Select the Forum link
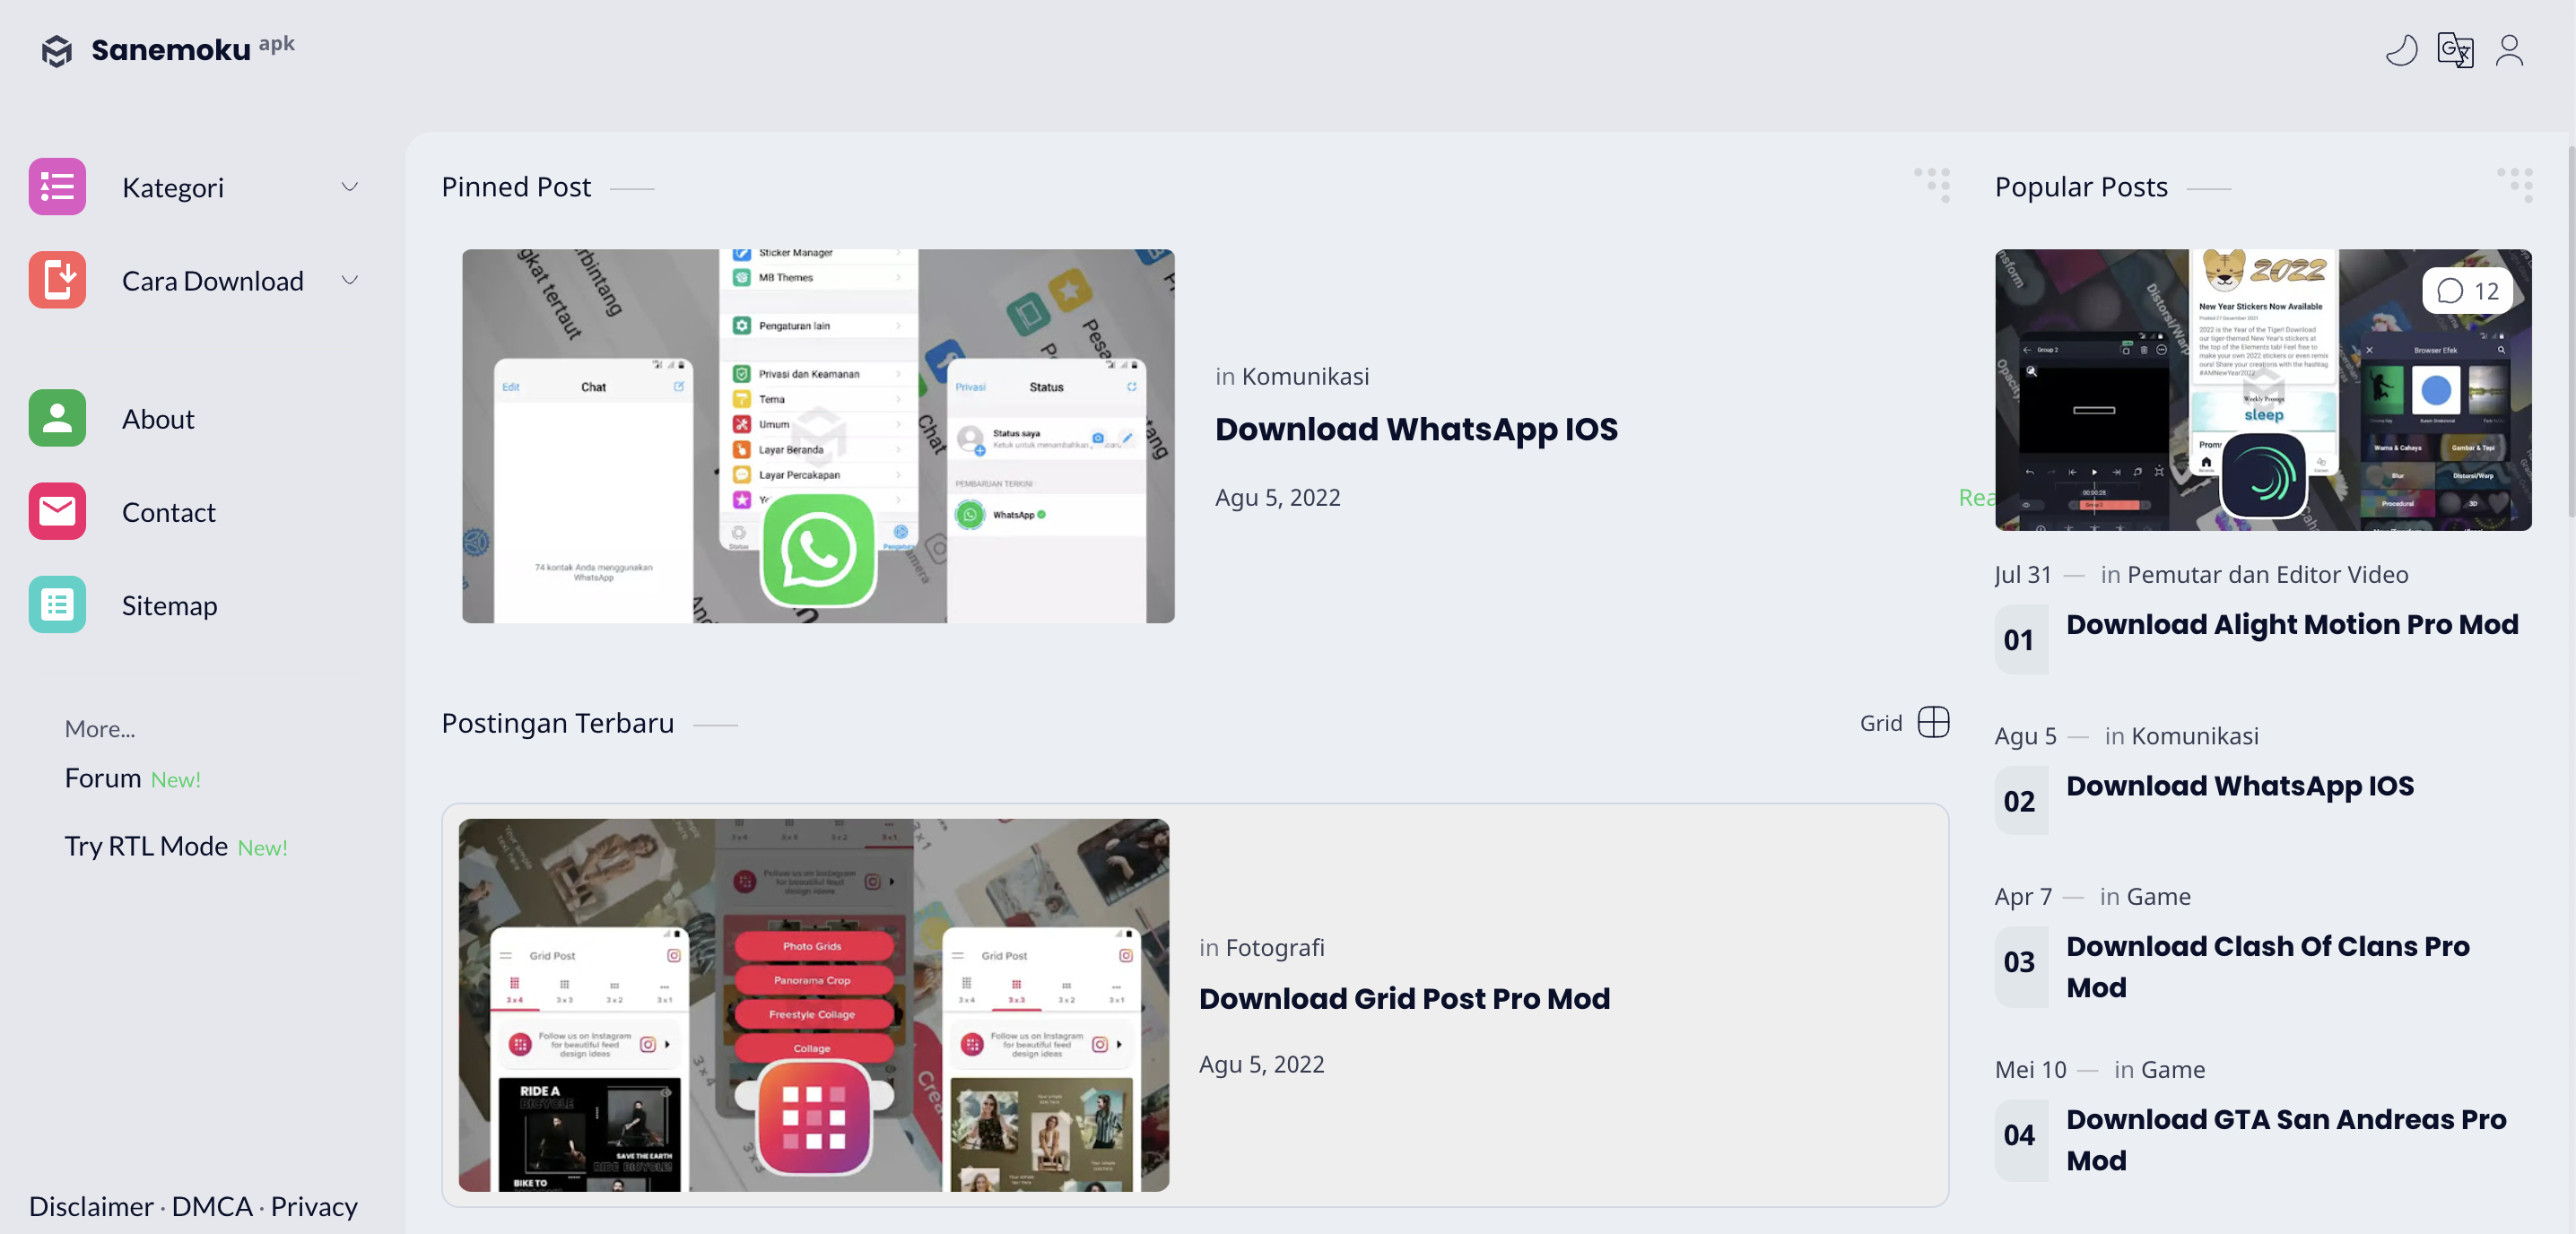This screenshot has width=2576, height=1234. pos(102,778)
